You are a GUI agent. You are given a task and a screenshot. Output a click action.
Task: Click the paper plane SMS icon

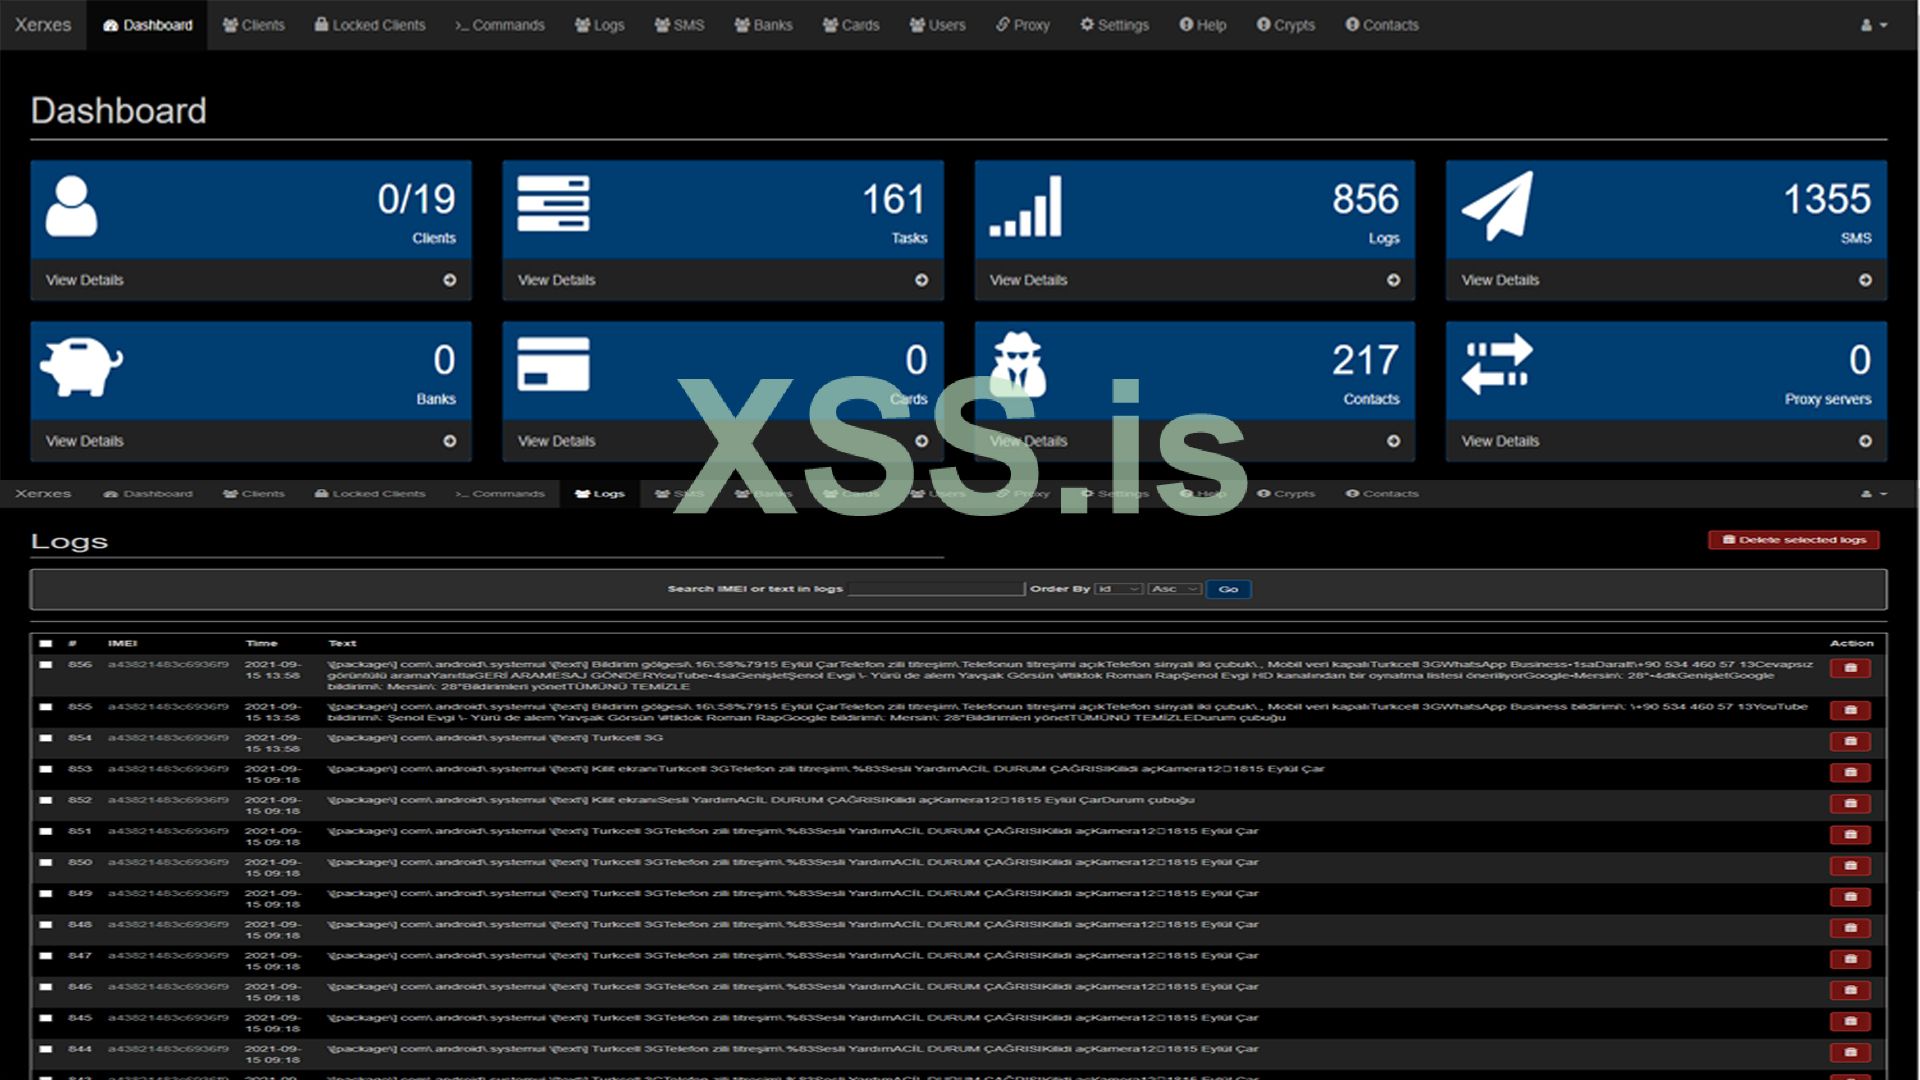[1497, 206]
